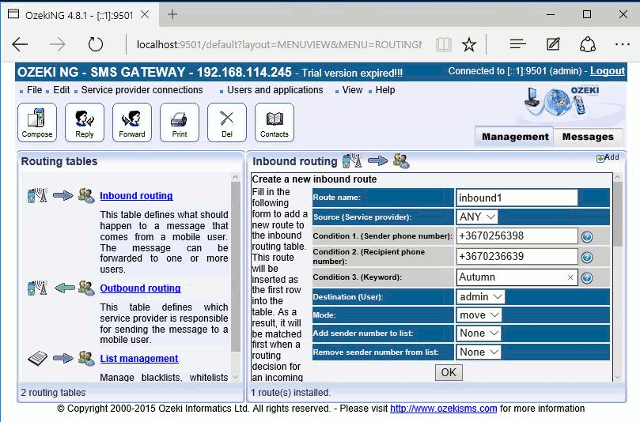Viewport: 640px width, 422px height.
Task: Open the Source (Service provider) dropdown
Action: 477,217
